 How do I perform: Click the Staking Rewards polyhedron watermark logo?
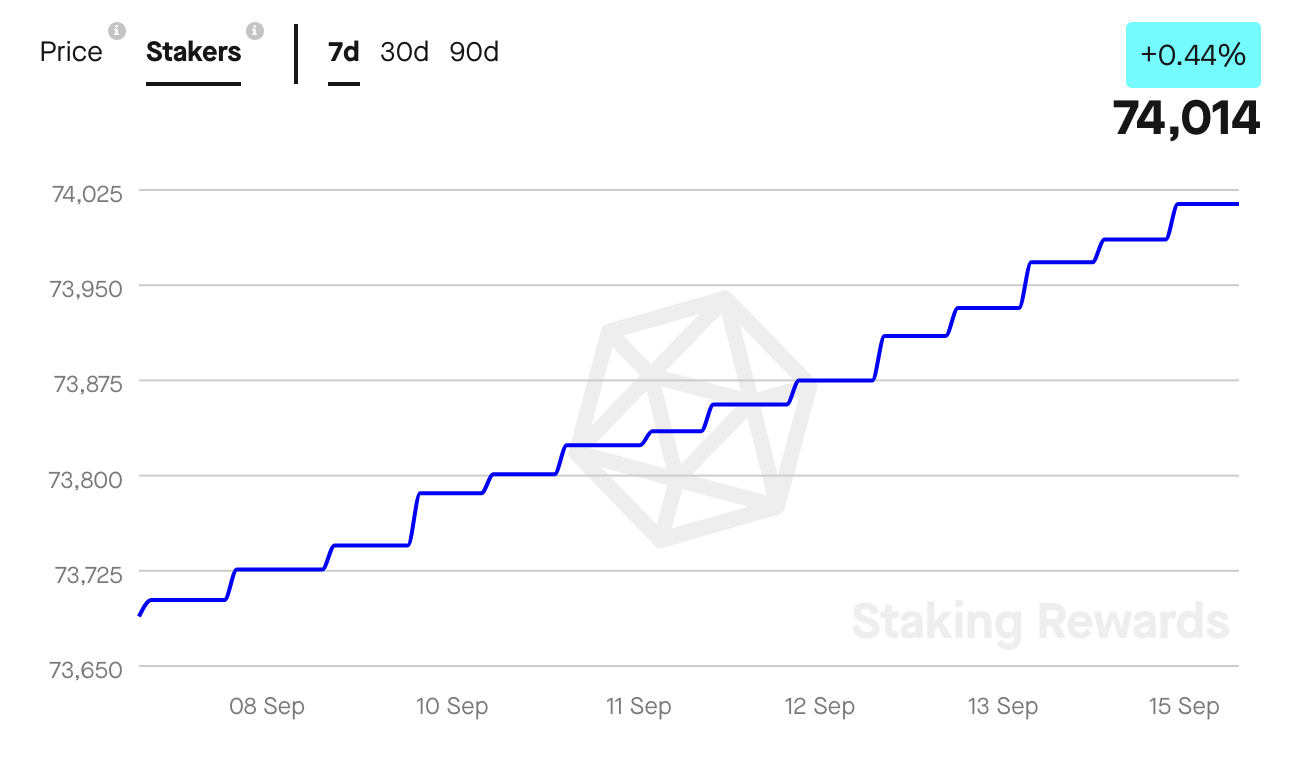(x=696, y=420)
